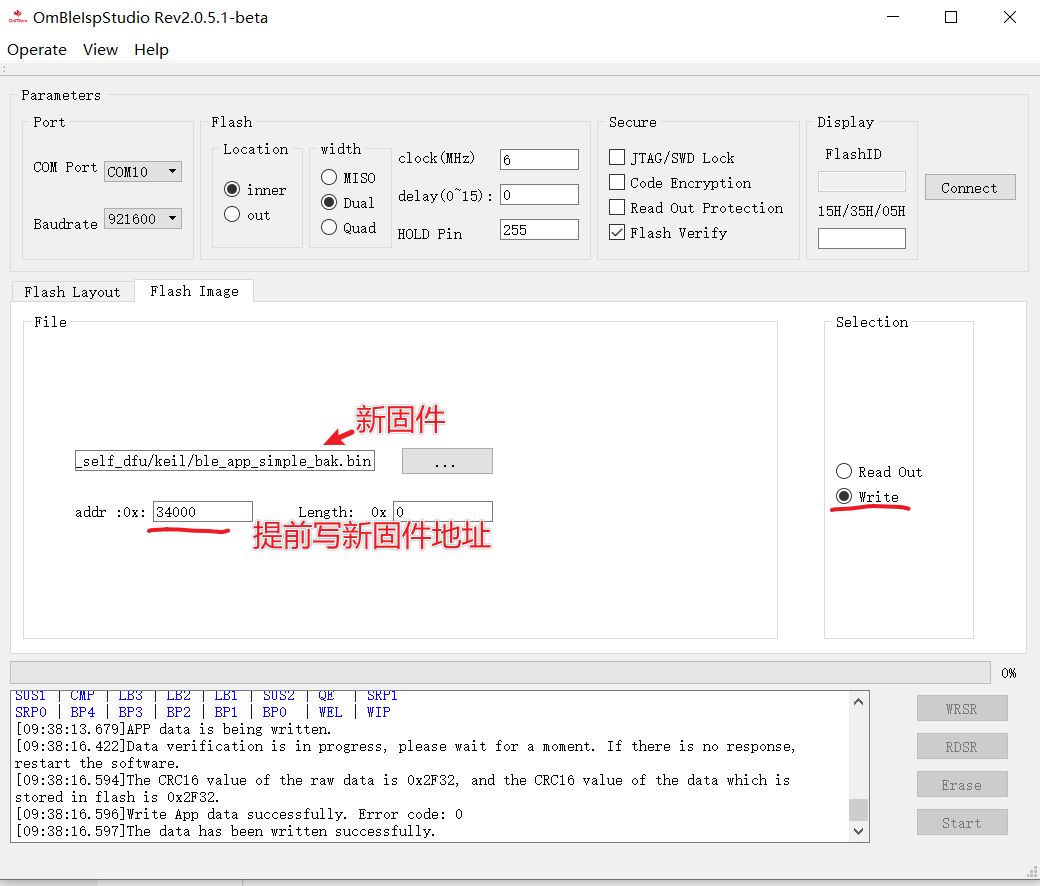Click the OmBleIspStudio app icon in title bar
Screen dimensions: 1040x886
(17, 17)
